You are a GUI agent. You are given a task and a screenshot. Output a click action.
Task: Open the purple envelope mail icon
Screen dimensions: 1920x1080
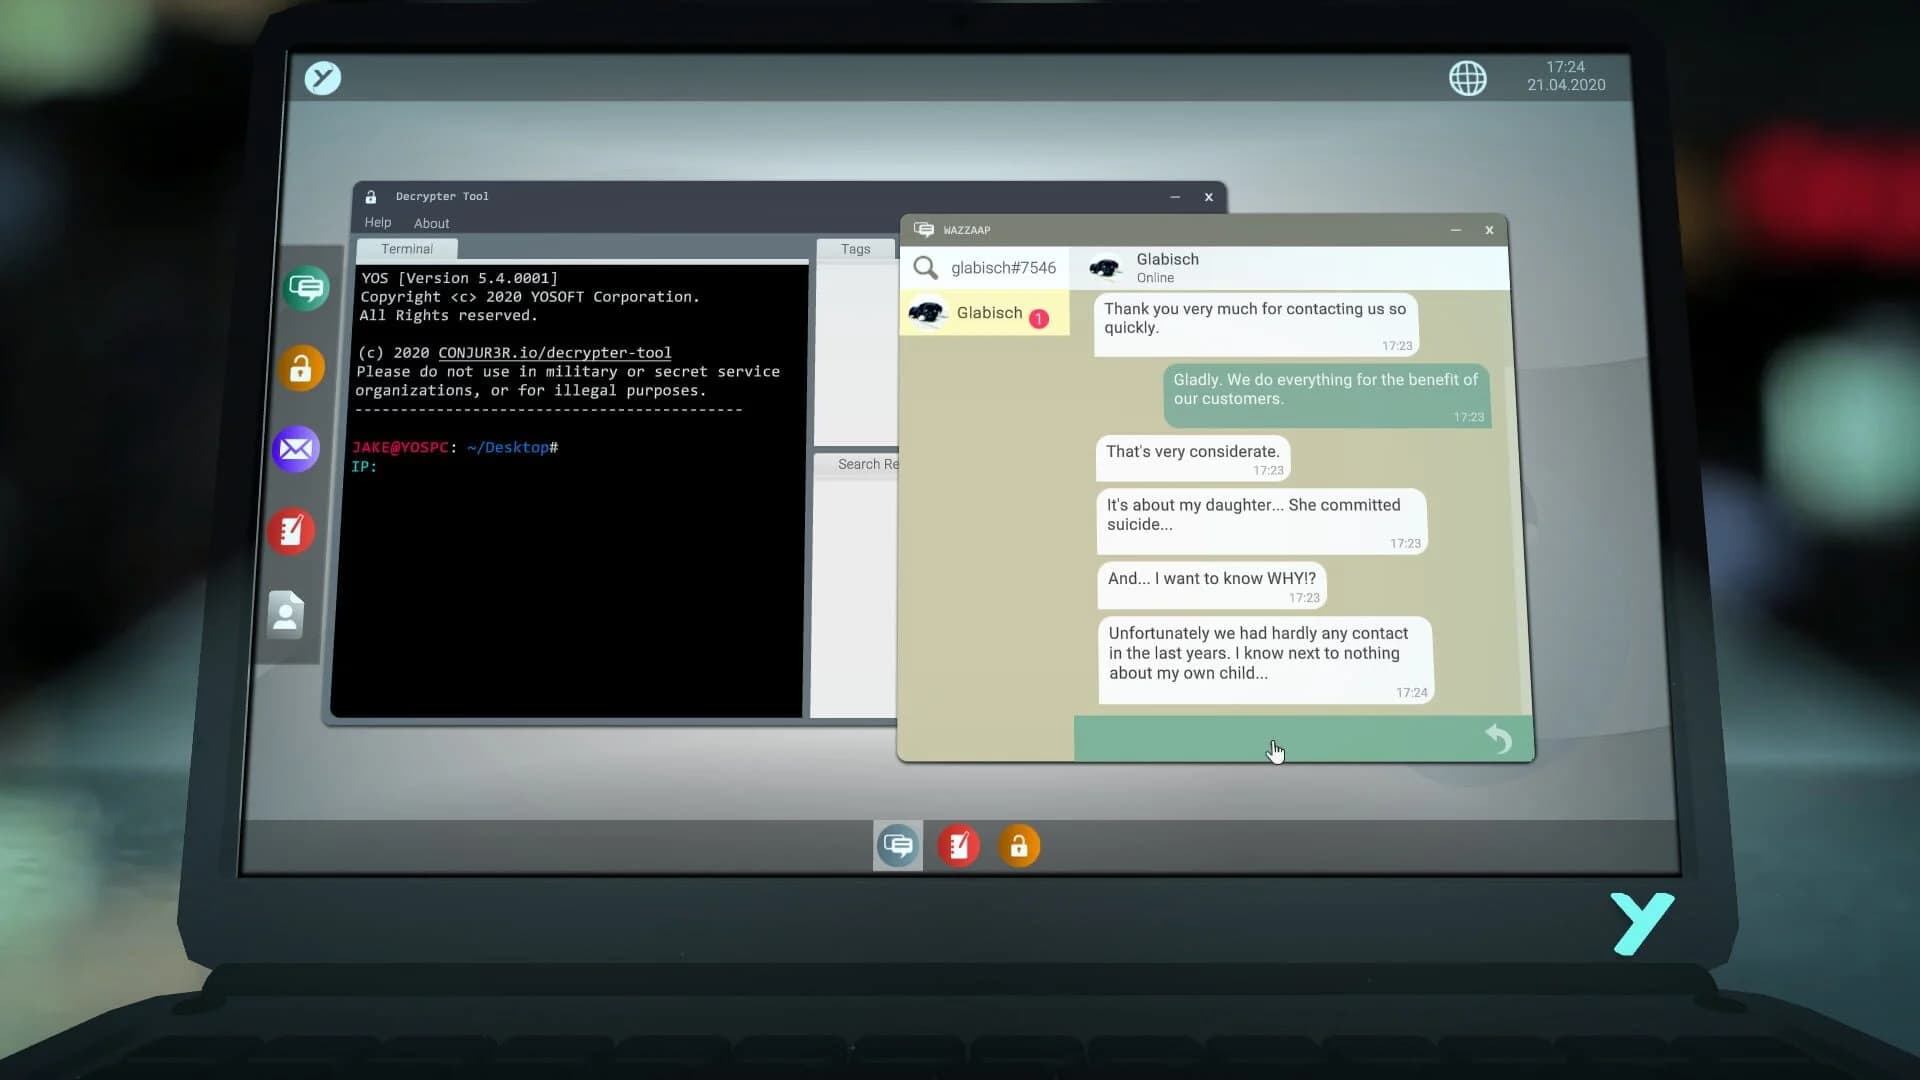[x=295, y=449]
